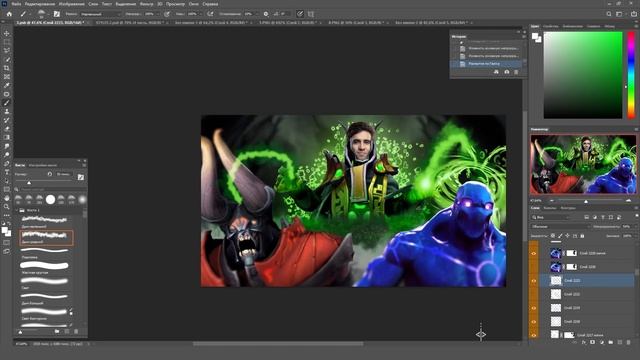
Task: Select the Lasso tool
Action: click(x=7, y=51)
